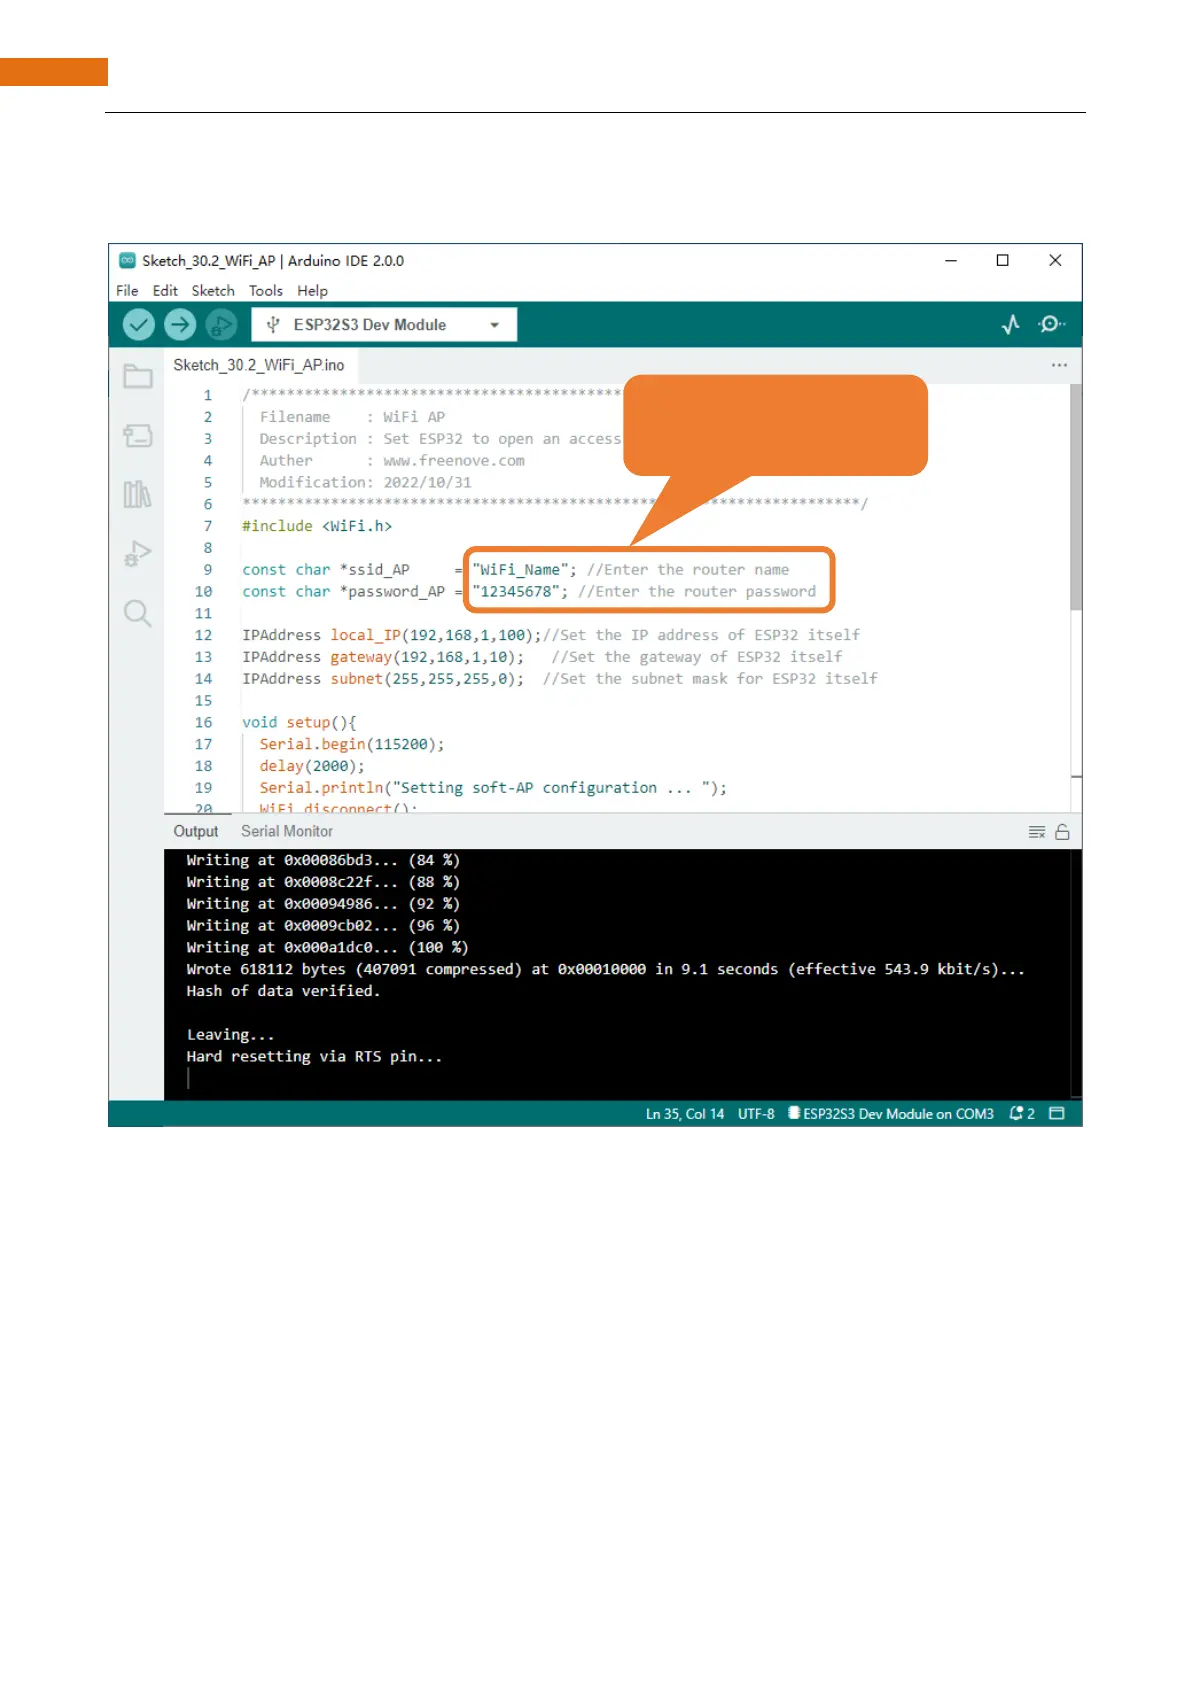This screenshot has height=1684, width=1191.
Task: Click the Upload arrow button
Action: click(x=180, y=324)
